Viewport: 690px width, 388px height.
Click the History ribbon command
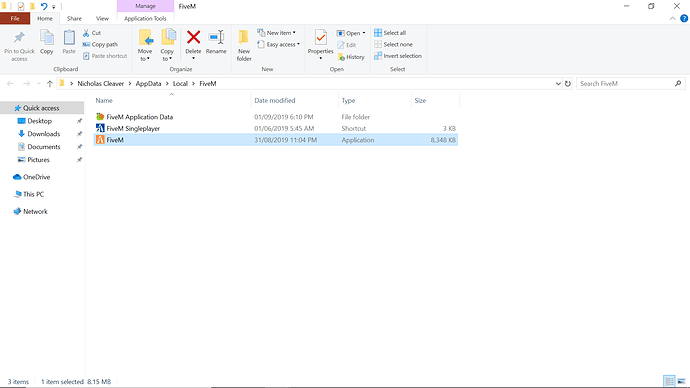(x=351, y=57)
